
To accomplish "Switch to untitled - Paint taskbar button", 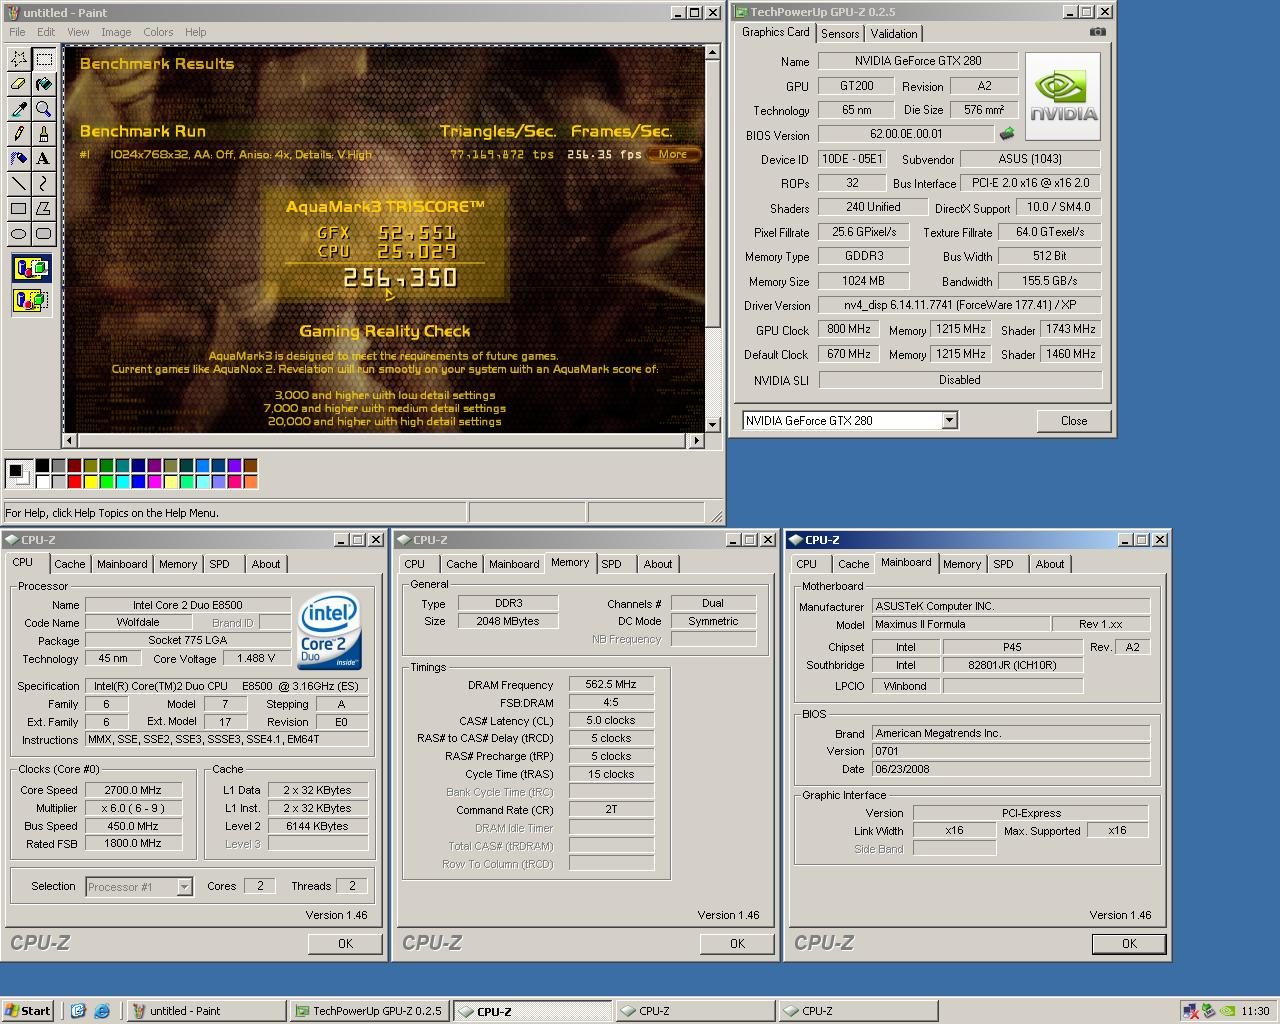I will [207, 1011].
